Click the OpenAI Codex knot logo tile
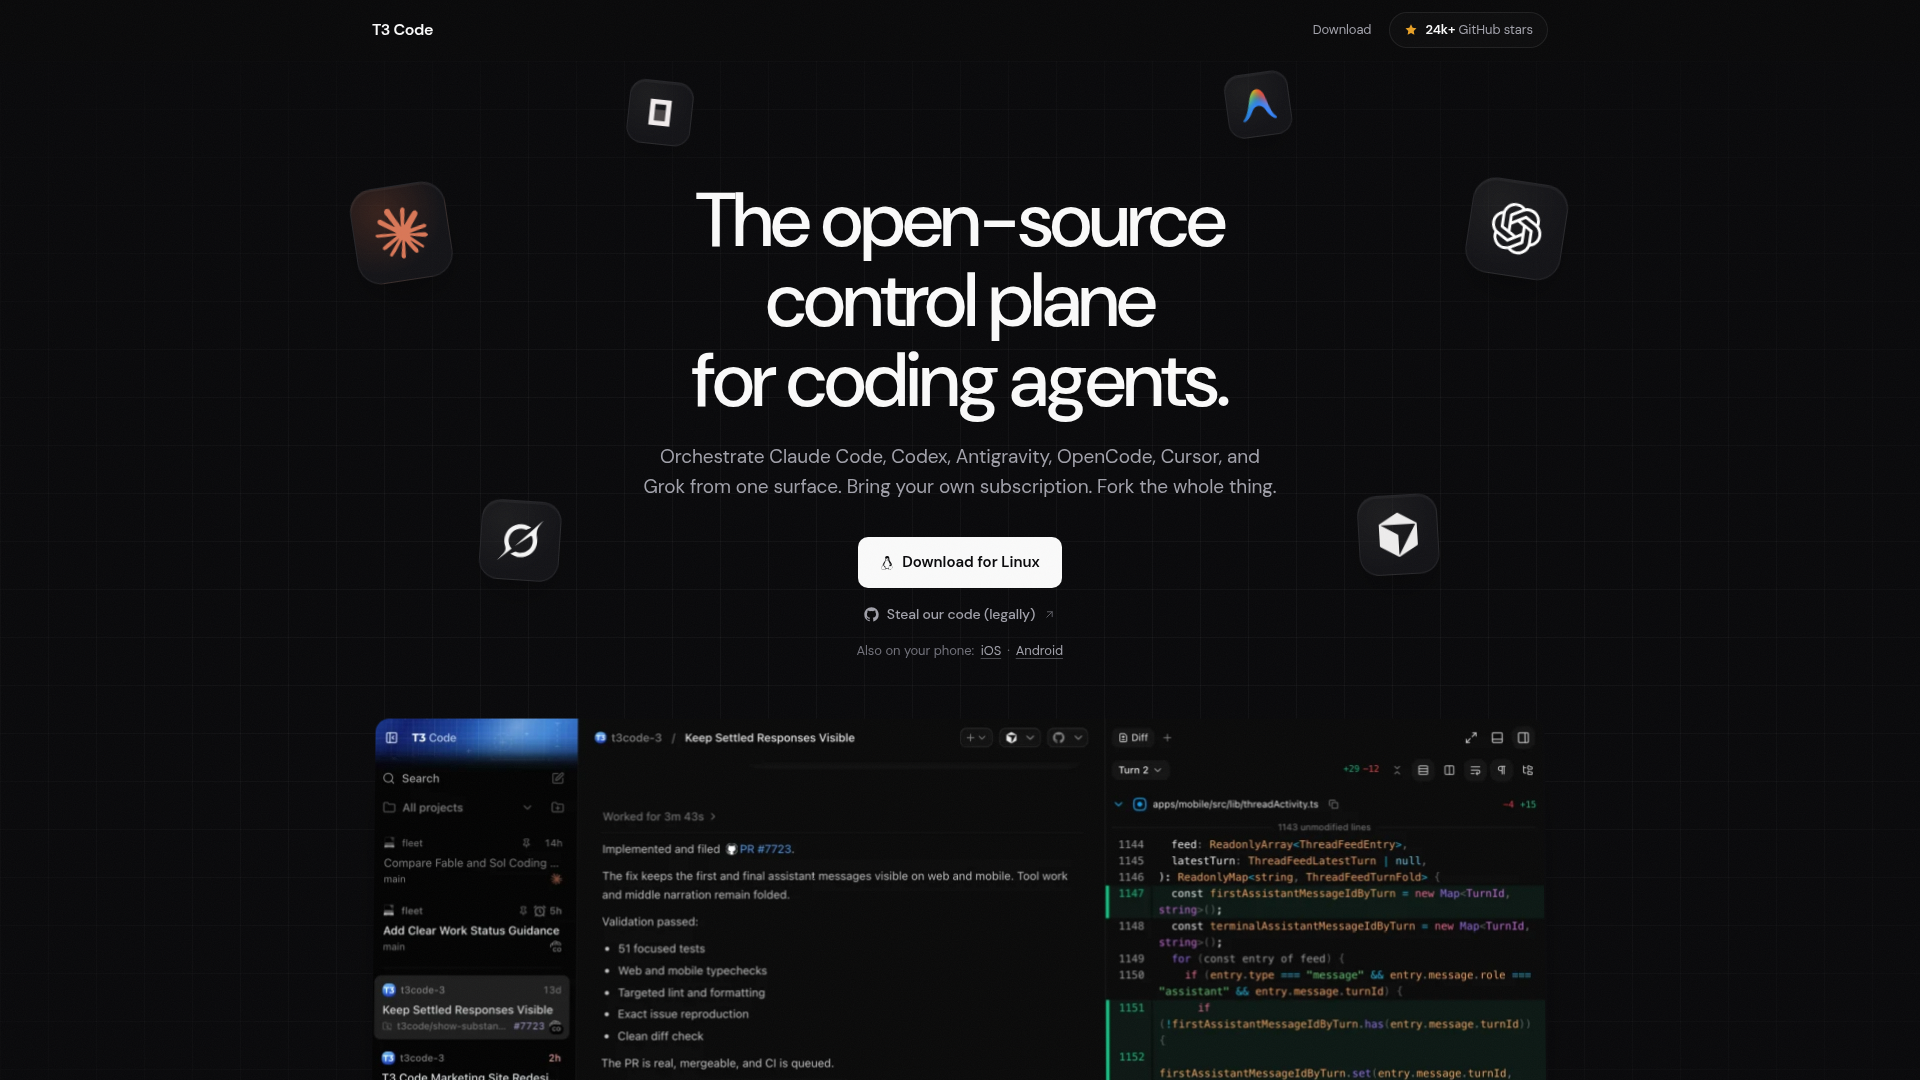Viewport: 1920px width, 1080px height. [x=1516, y=229]
